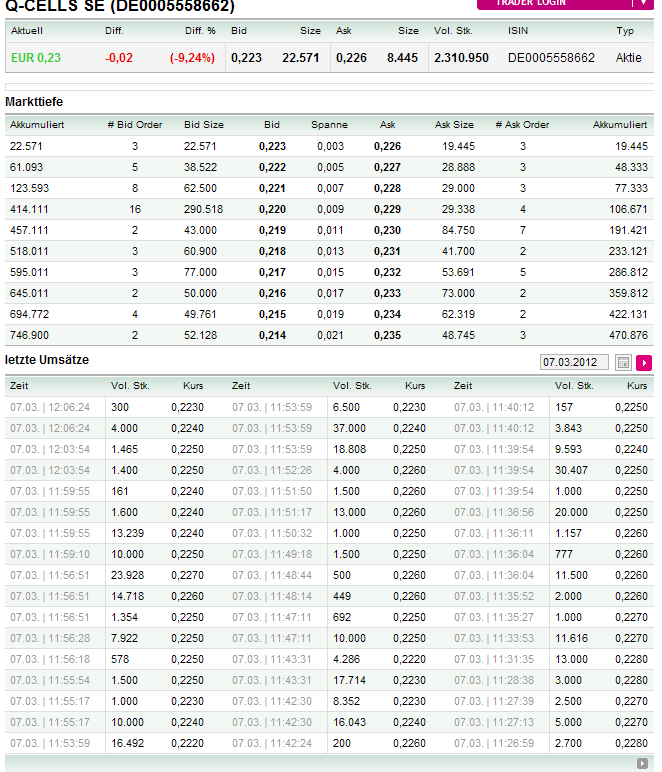
Task: Click the best ask price 0,226
Action: (387, 146)
